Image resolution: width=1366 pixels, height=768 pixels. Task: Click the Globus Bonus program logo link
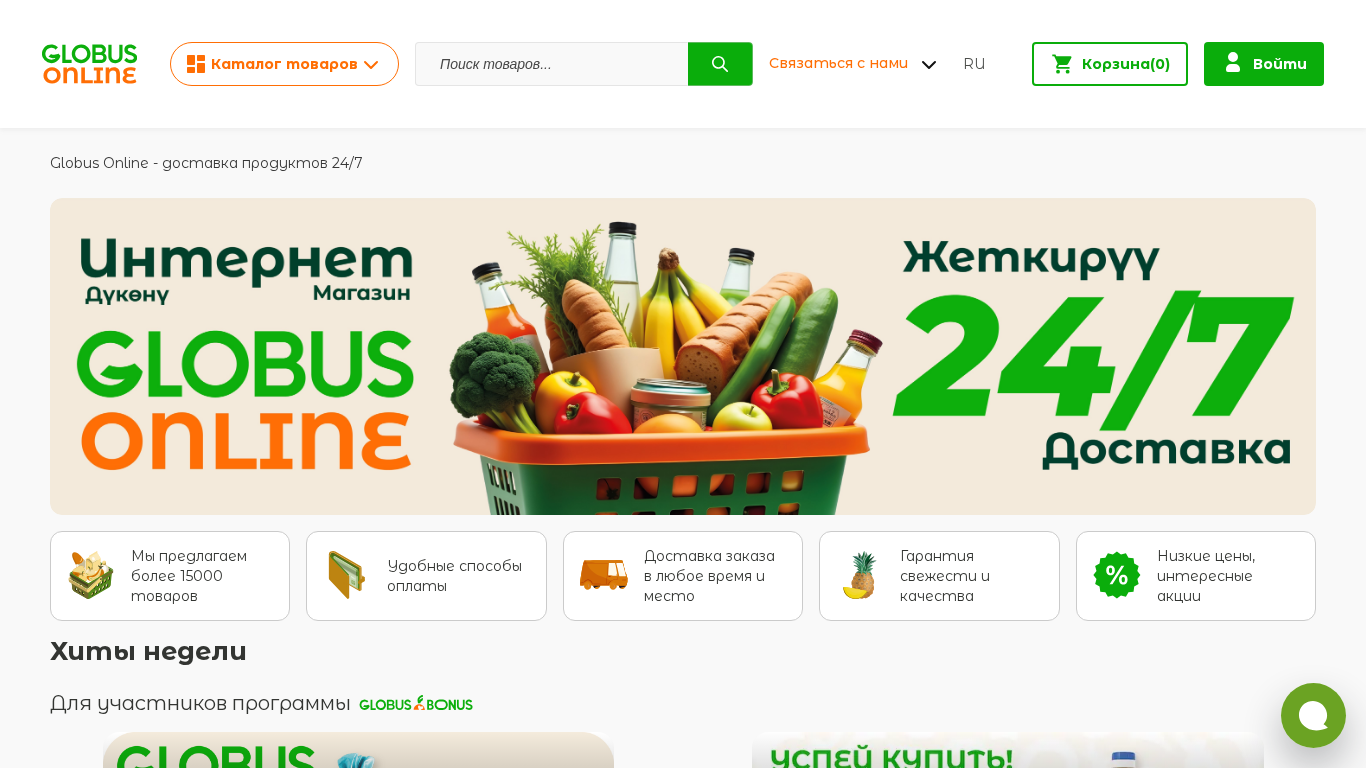pyautogui.click(x=416, y=704)
